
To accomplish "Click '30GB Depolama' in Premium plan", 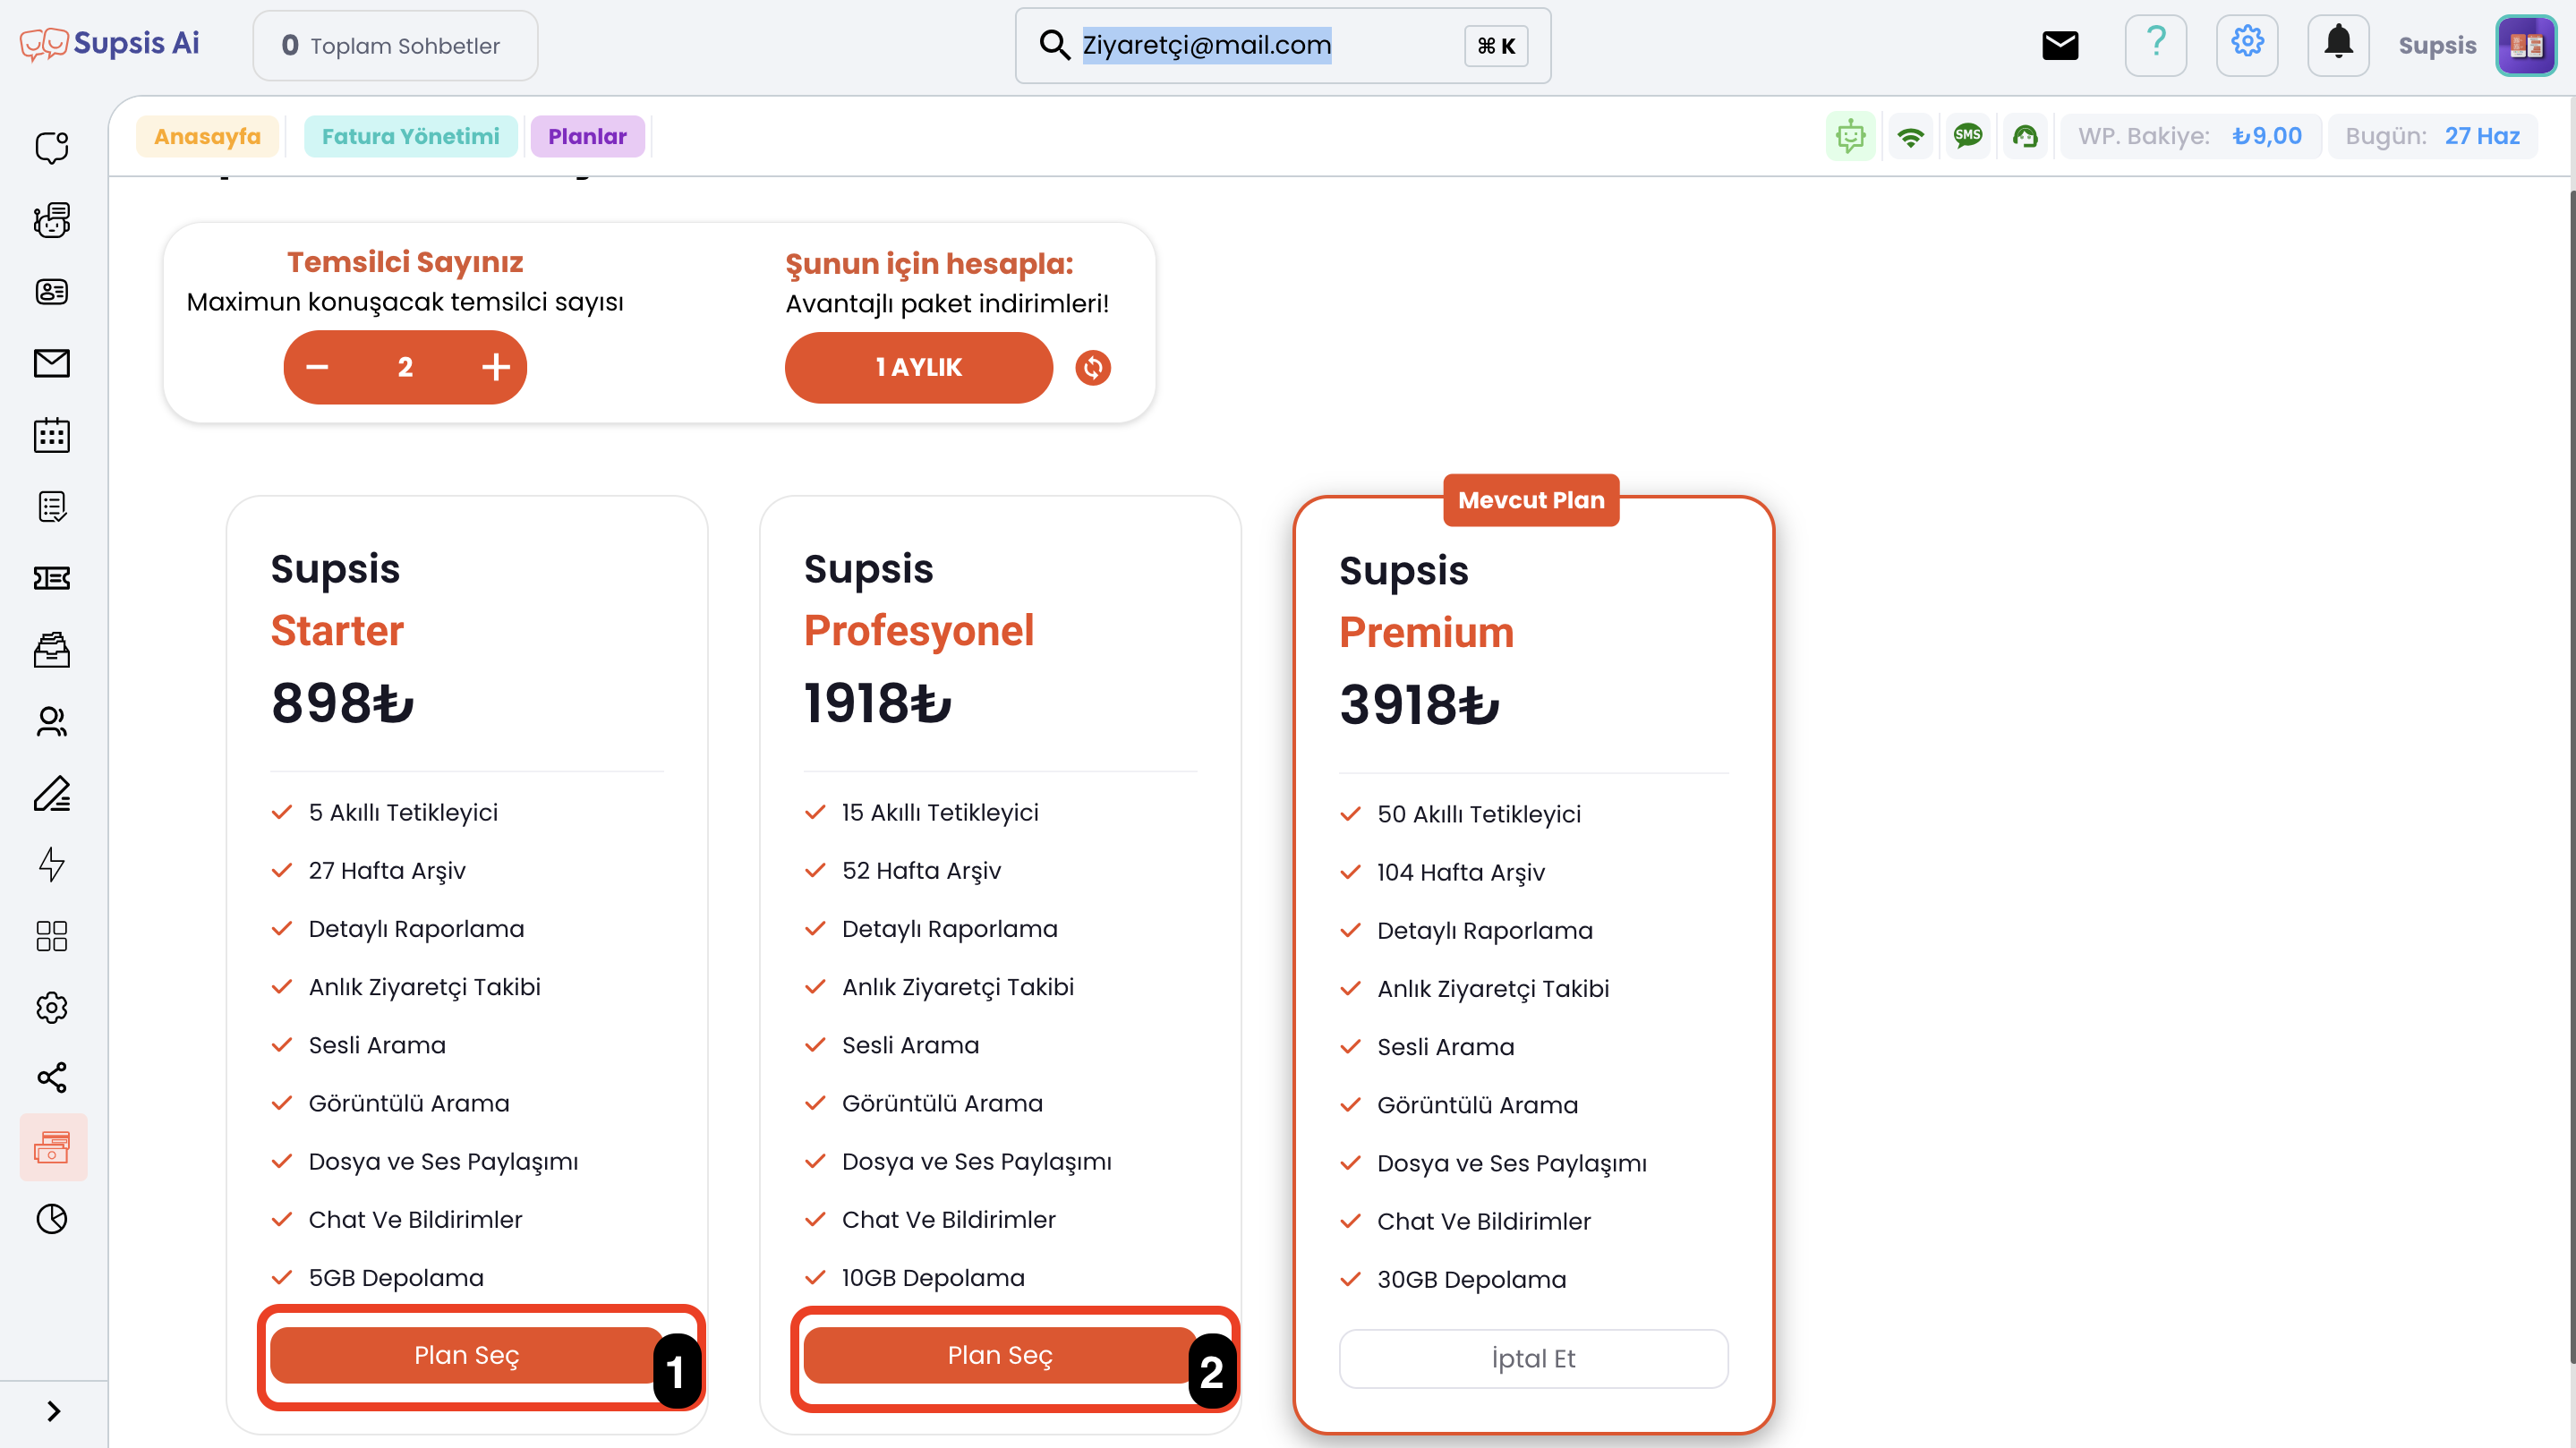I will tap(1471, 1279).
